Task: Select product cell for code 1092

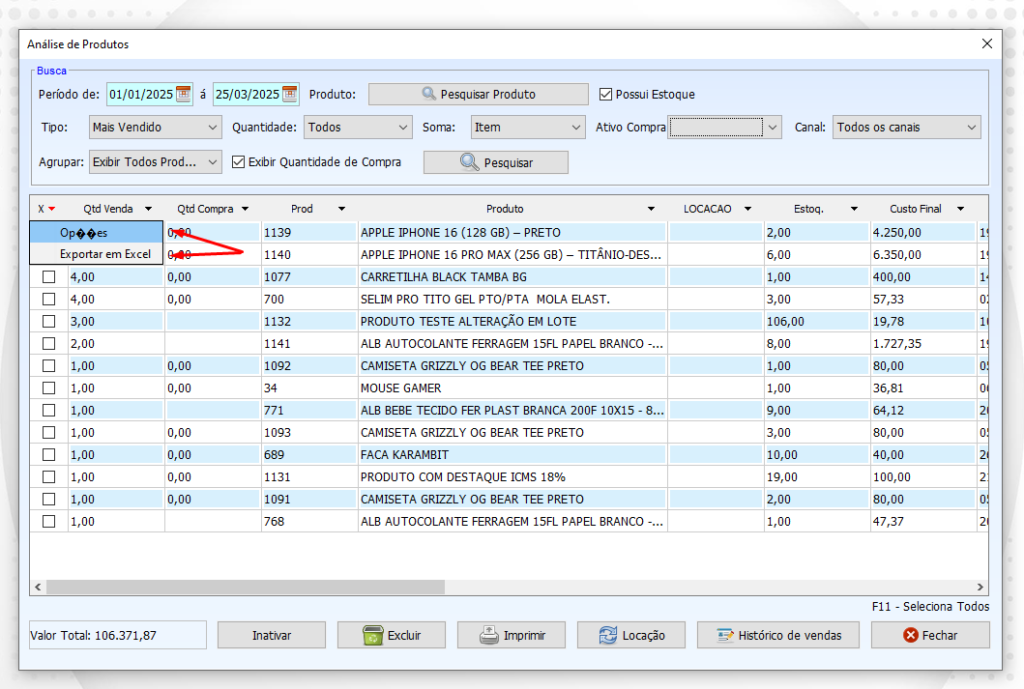Action: (x=513, y=366)
